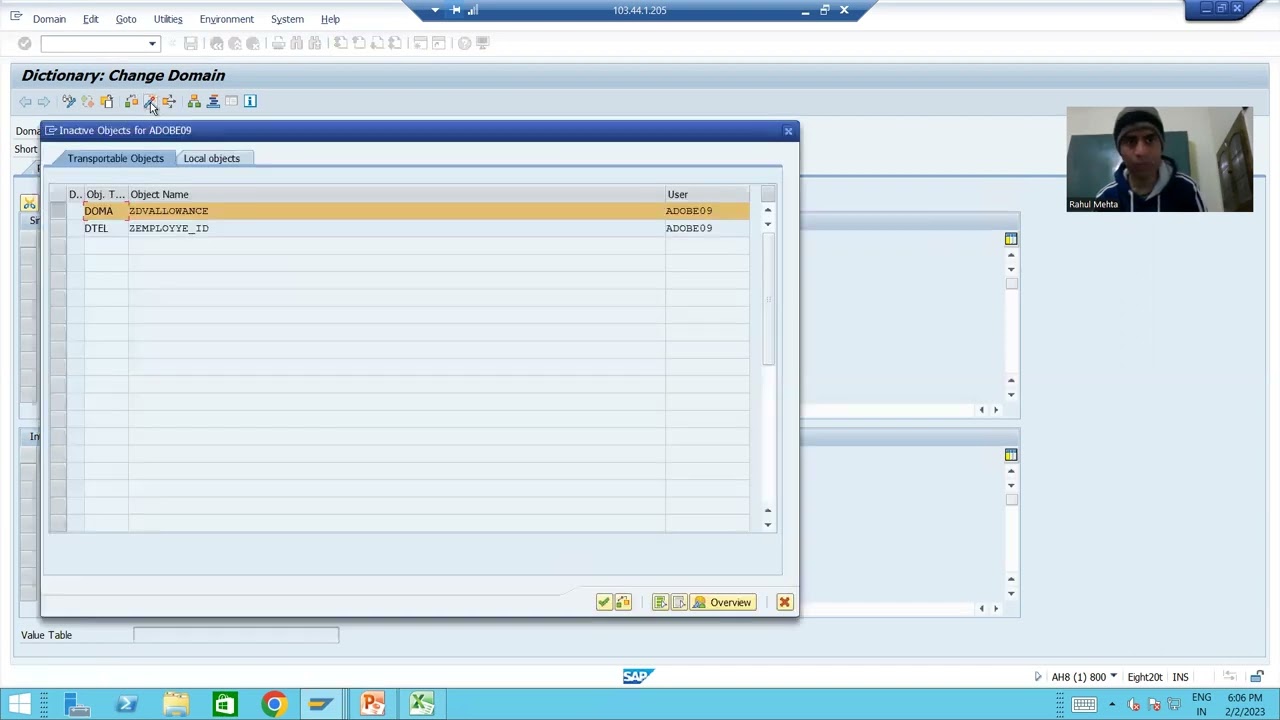Open the Goto menu
1280x720 pixels.
(126, 19)
